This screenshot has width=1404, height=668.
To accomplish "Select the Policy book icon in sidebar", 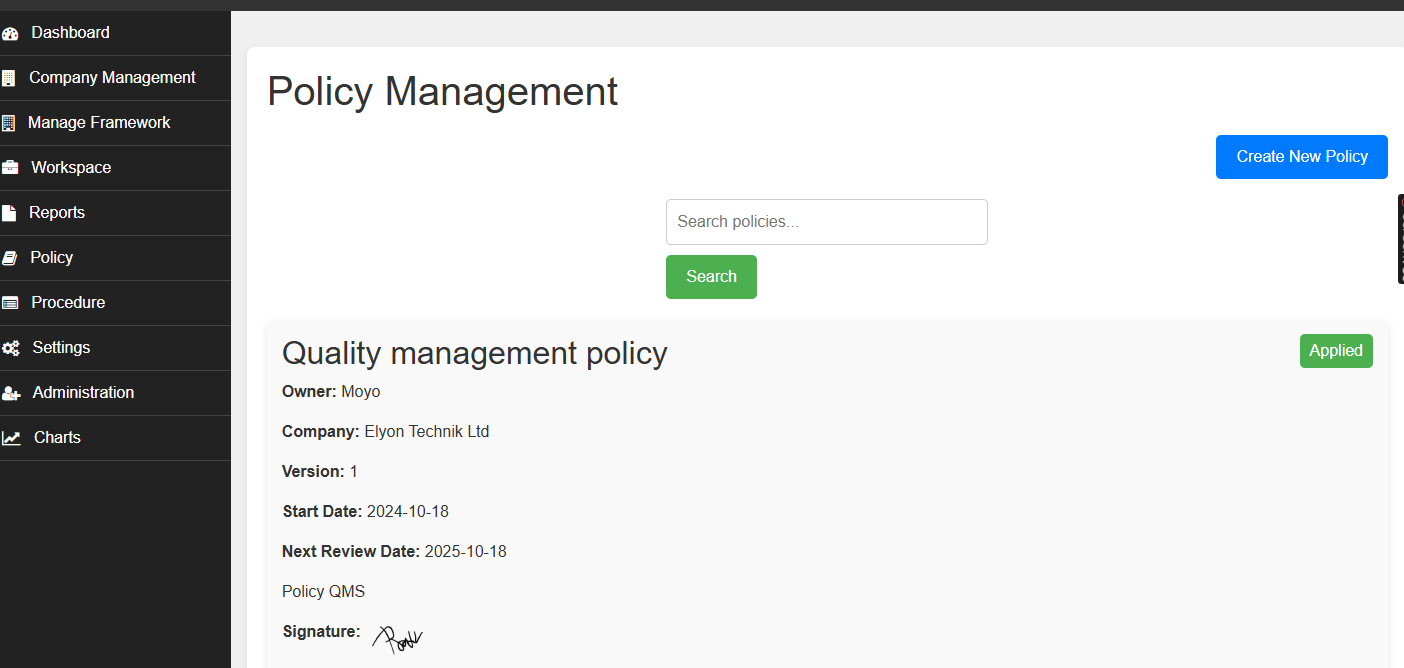I will point(11,257).
